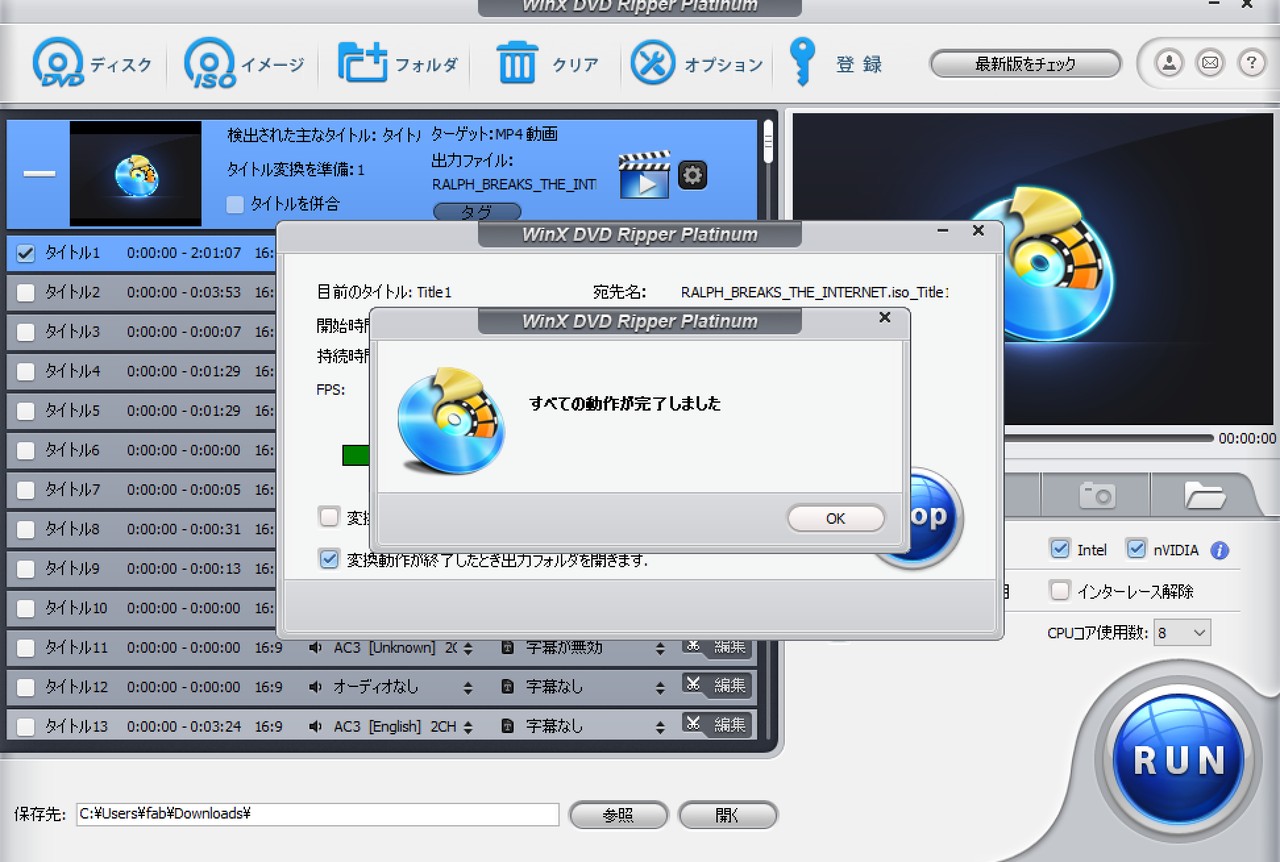Select the タイトル3 row
The image size is (1280, 862).
tap(142, 332)
